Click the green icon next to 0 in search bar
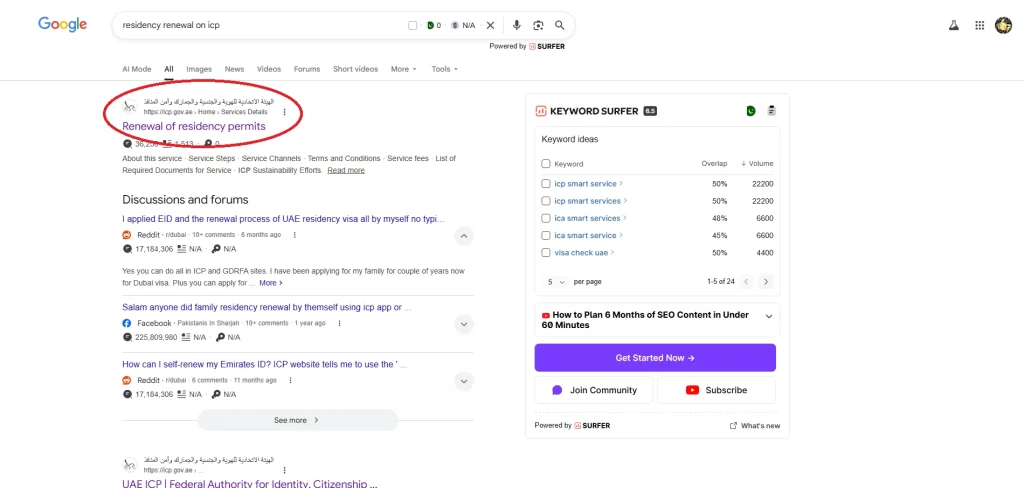1024x488 pixels. pyautogui.click(x=430, y=25)
